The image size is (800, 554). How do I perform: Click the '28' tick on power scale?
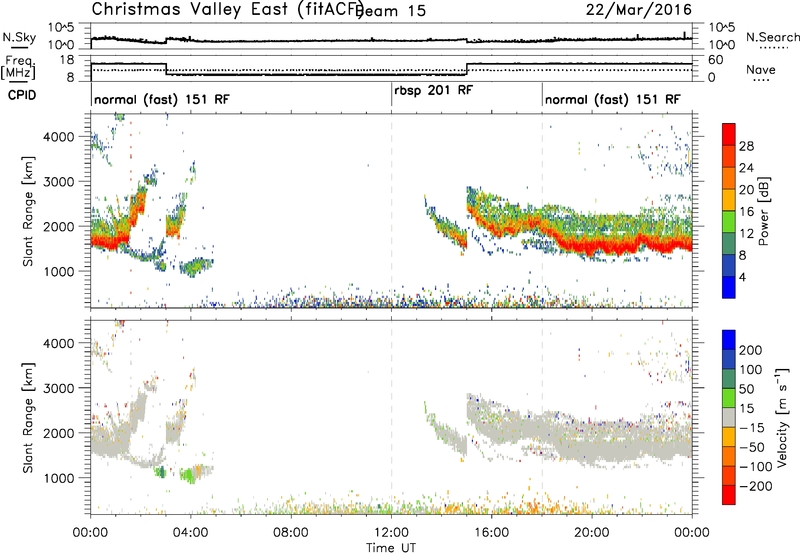point(746,146)
